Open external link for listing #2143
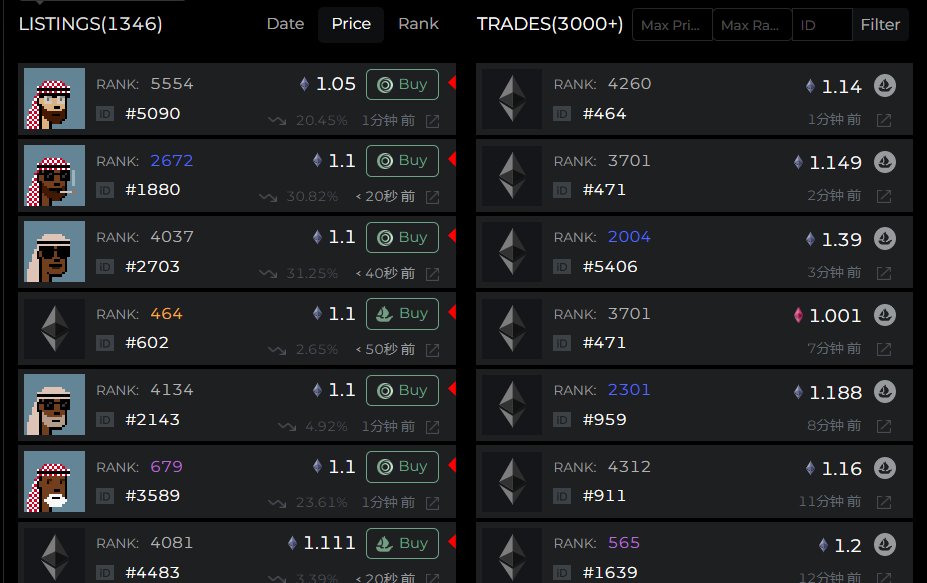This screenshot has width=927, height=583. tap(433, 427)
